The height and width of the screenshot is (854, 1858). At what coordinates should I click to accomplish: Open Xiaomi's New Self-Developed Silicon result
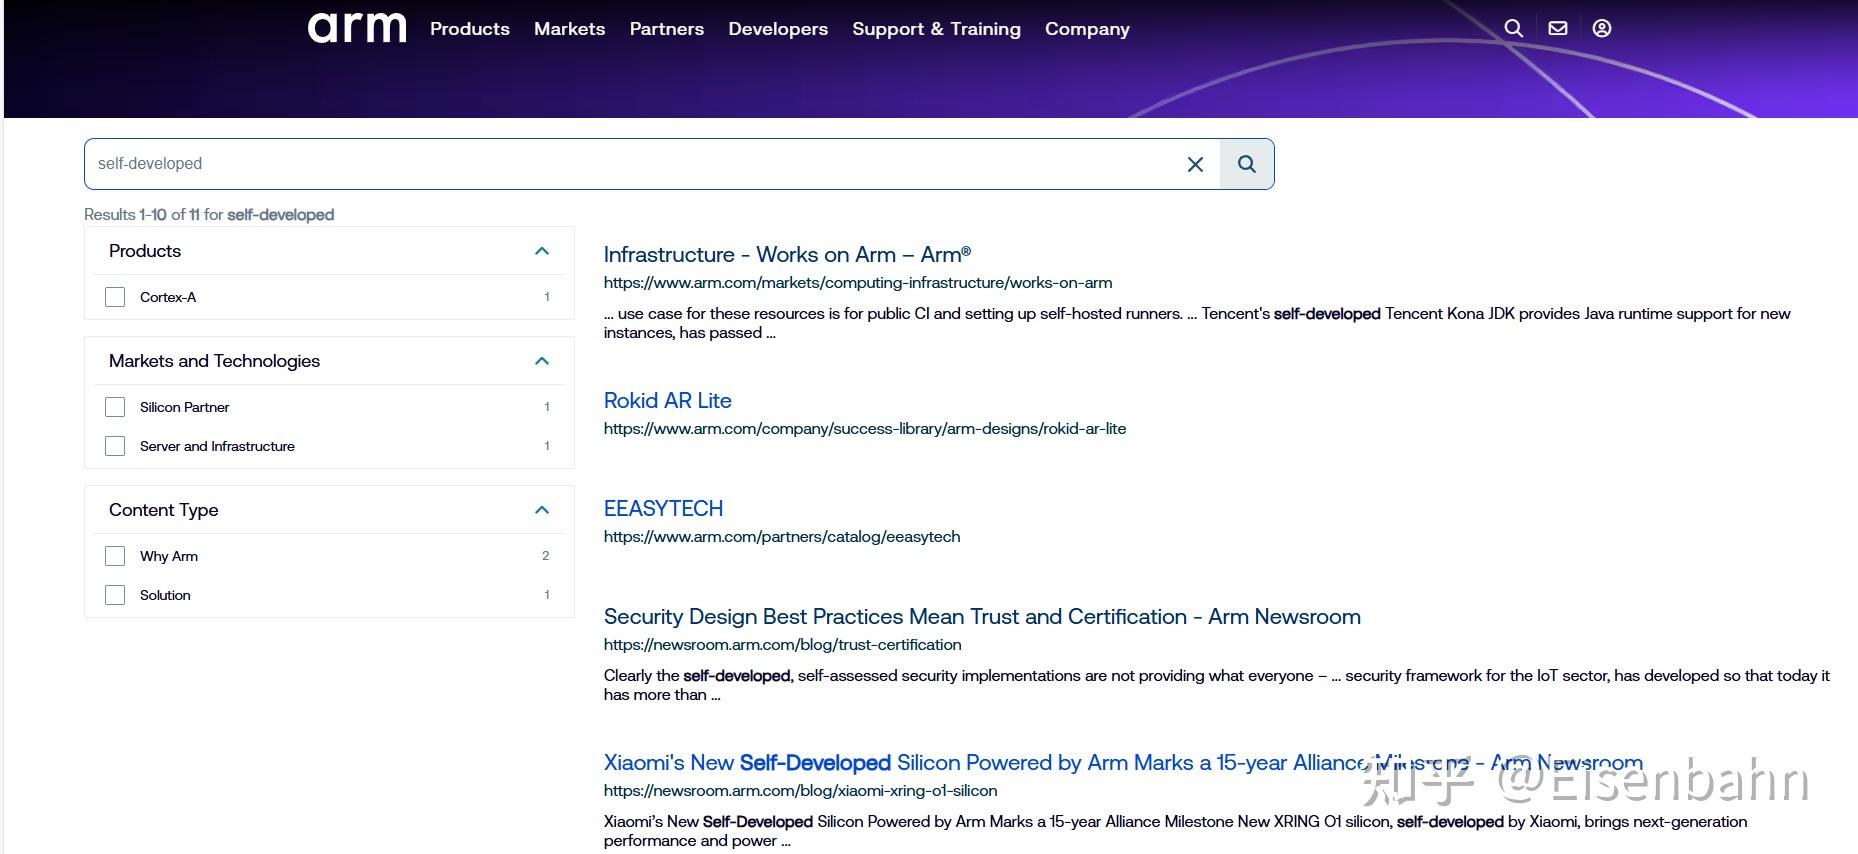1123,763
